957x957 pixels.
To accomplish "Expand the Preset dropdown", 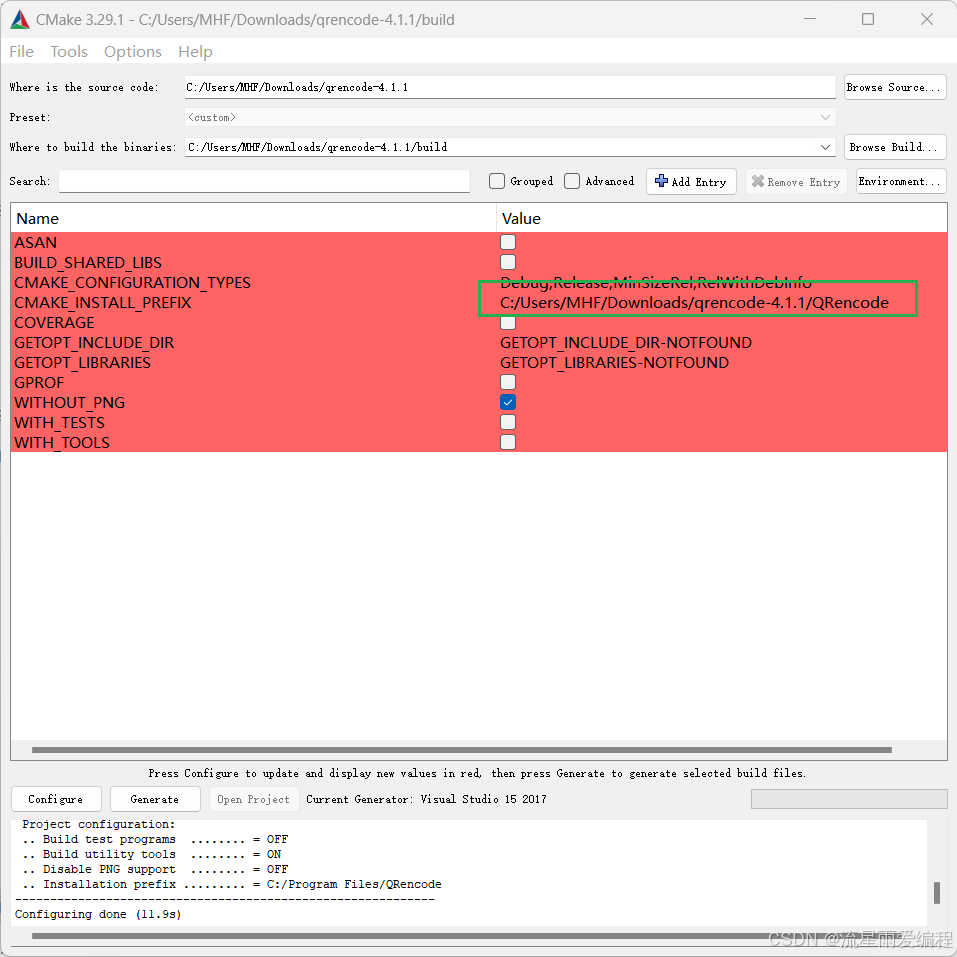I will [825, 117].
